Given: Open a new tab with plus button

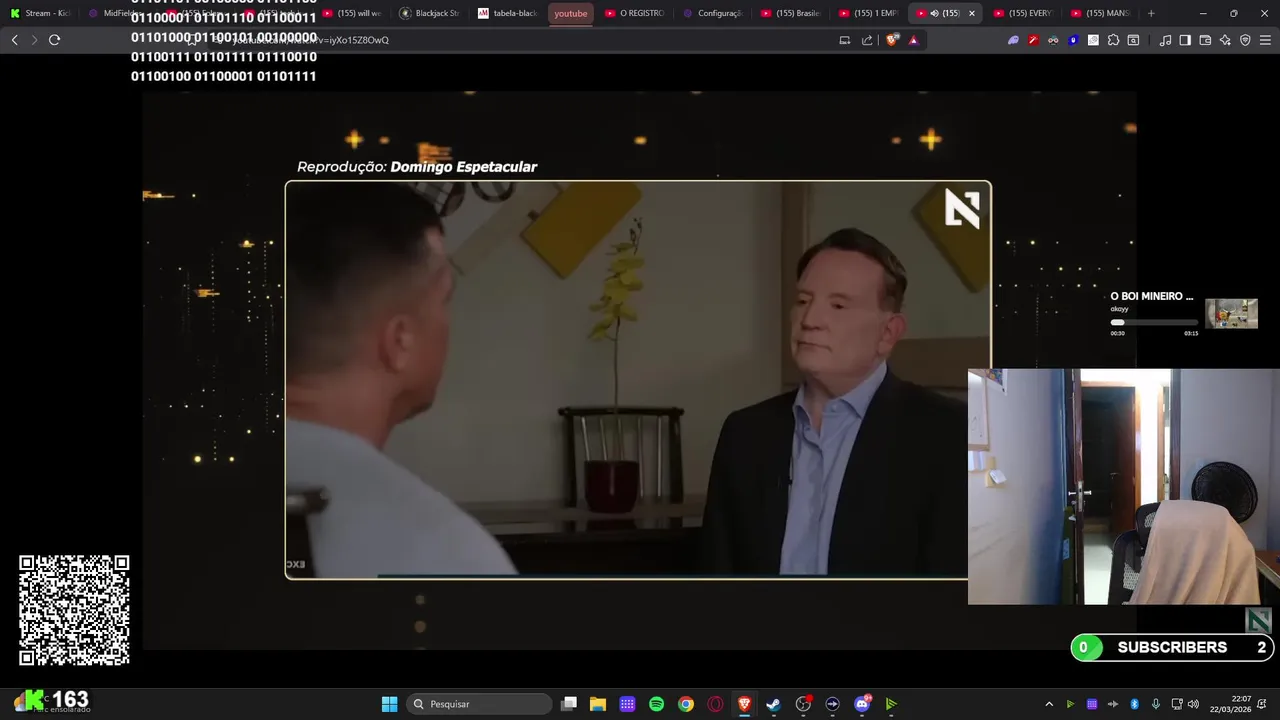Looking at the screenshot, I should point(1151,13).
